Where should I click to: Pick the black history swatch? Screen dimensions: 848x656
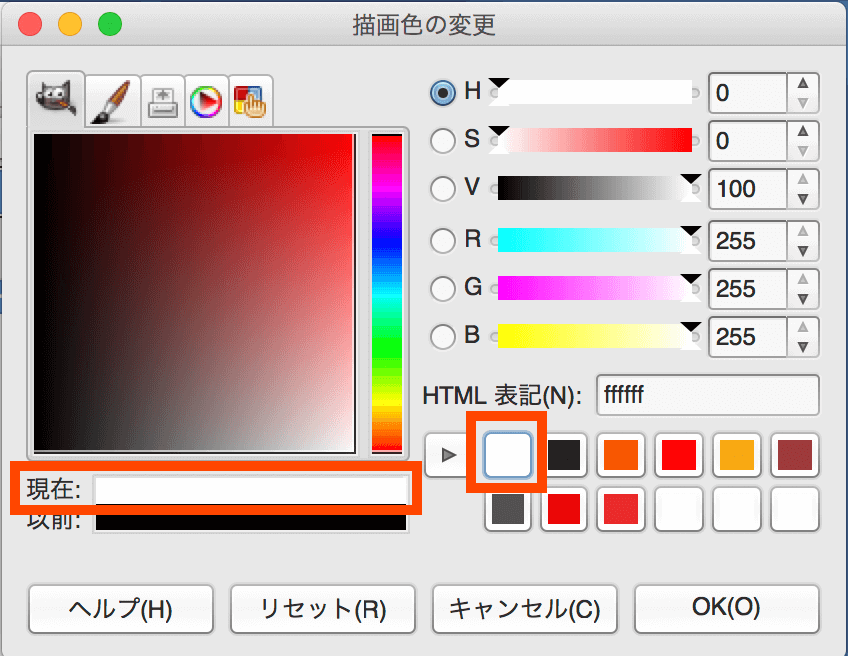[564, 455]
